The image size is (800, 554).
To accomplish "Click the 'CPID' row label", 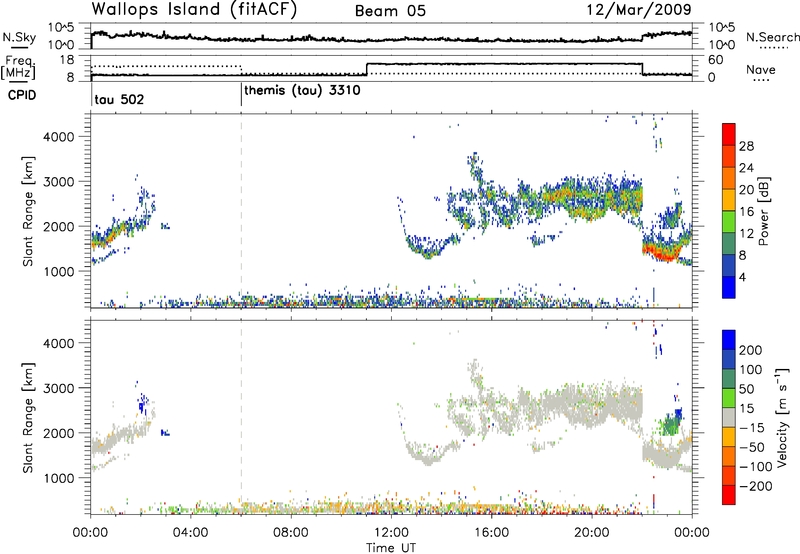I will point(22,95).
